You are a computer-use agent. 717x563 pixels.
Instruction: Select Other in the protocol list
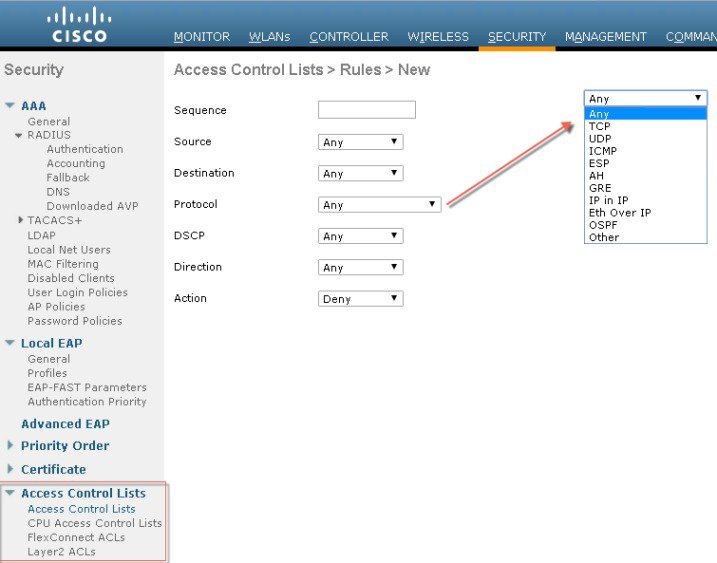pyautogui.click(x=645, y=237)
